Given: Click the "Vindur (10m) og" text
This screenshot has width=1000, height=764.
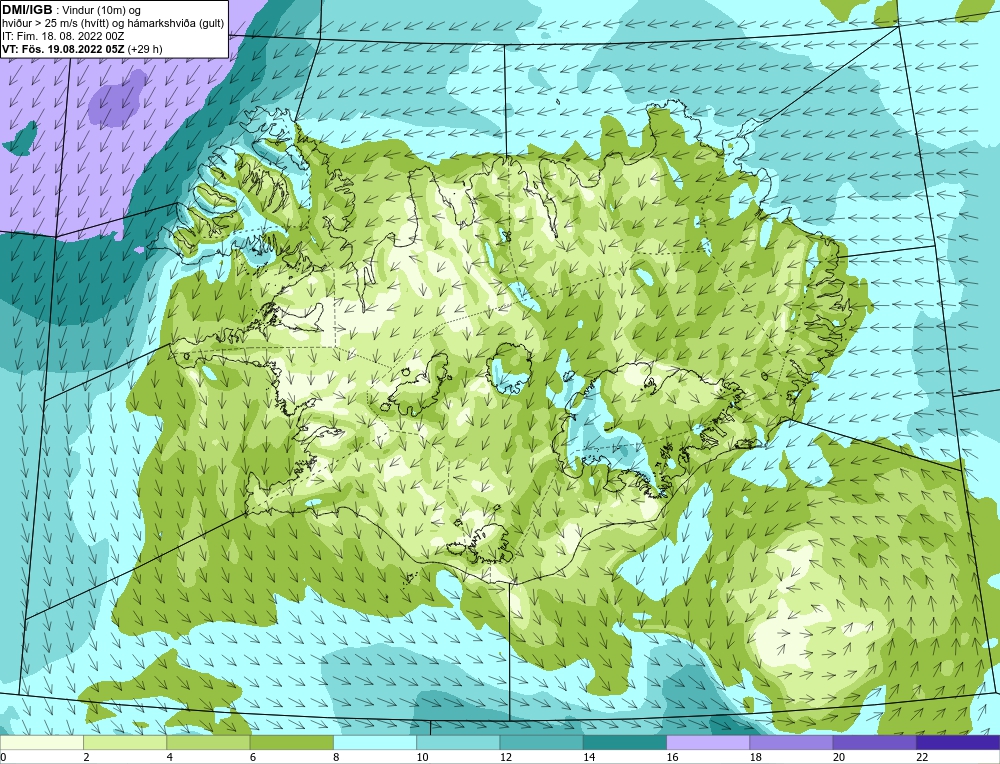Looking at the screenshot, I should [x=102, y=10].
